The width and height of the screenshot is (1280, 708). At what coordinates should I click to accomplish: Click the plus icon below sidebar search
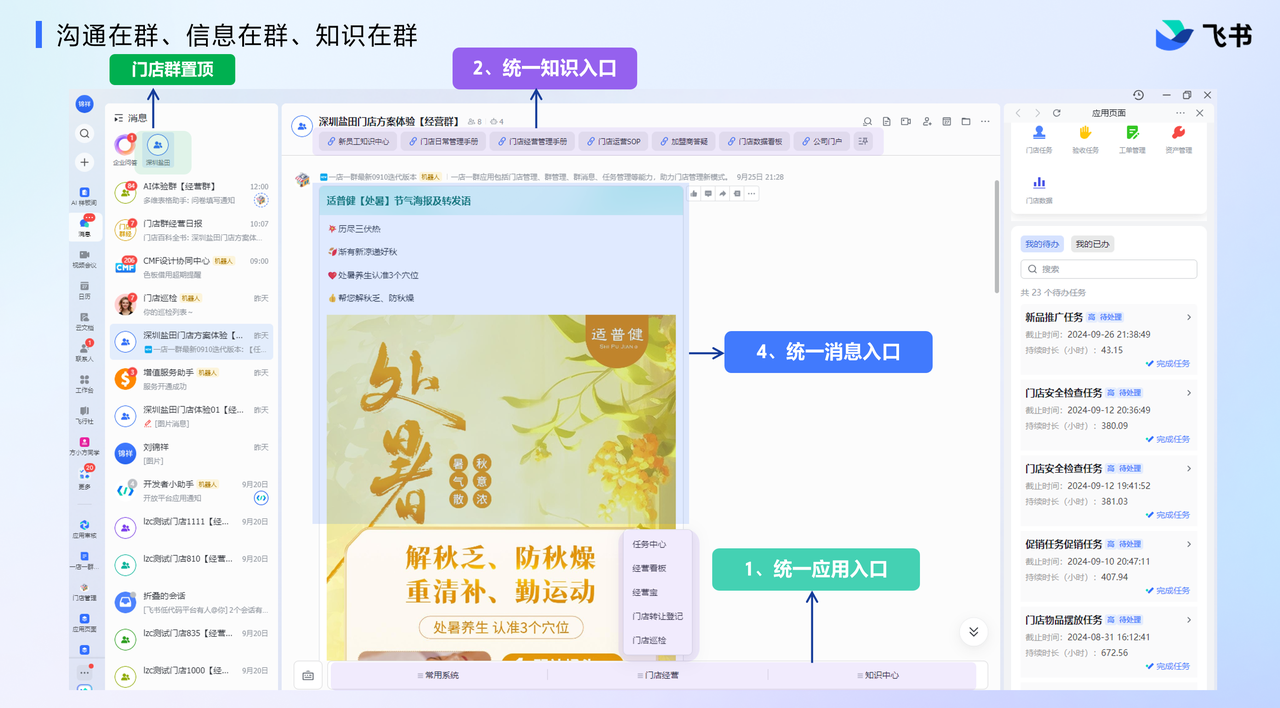tap(85, 162)
